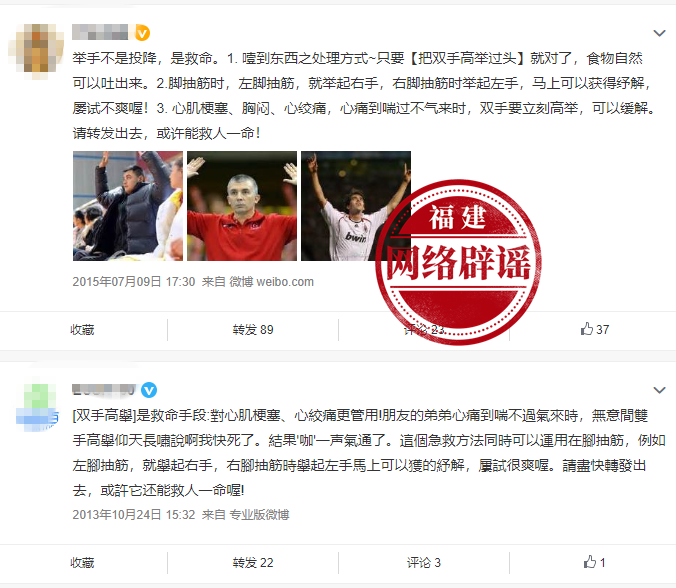Click 收藏 under the second post
This screenshot has height=588, width=676.
(x=82, y=563)
